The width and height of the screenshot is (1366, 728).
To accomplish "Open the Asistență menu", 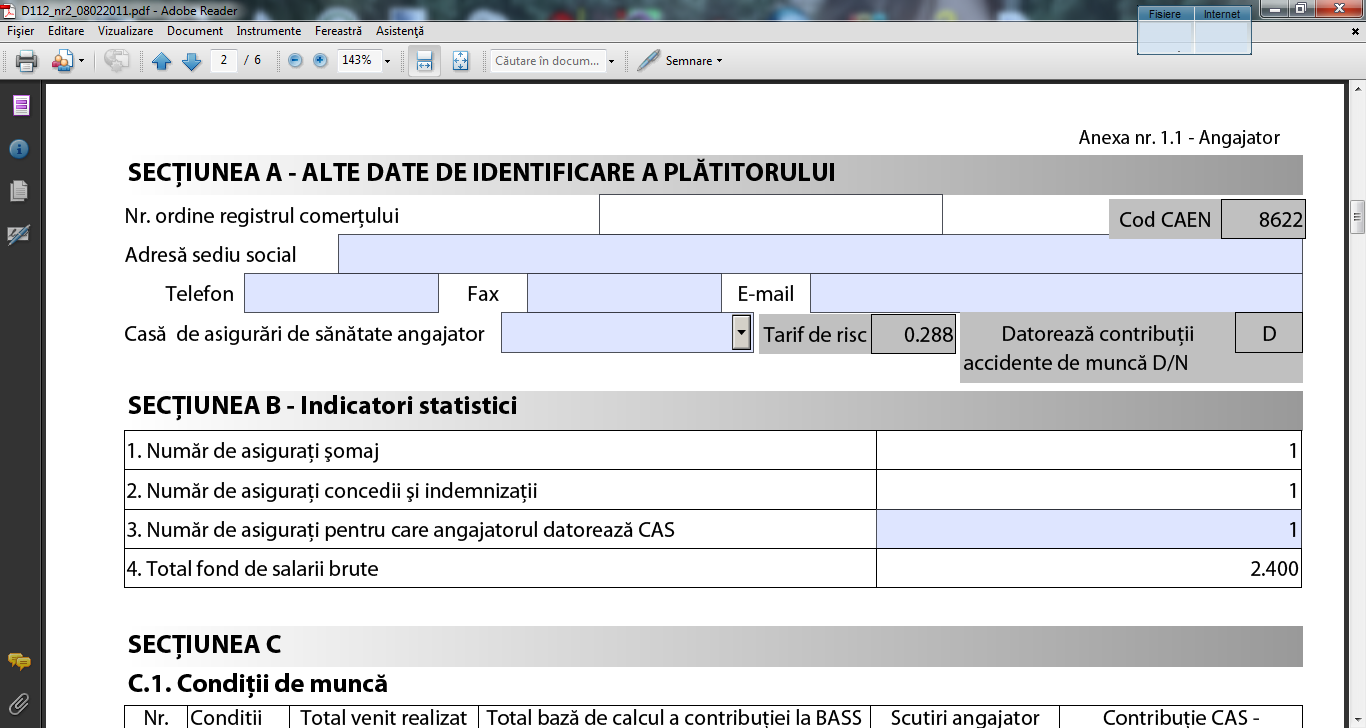I will (x=400, y=31).
